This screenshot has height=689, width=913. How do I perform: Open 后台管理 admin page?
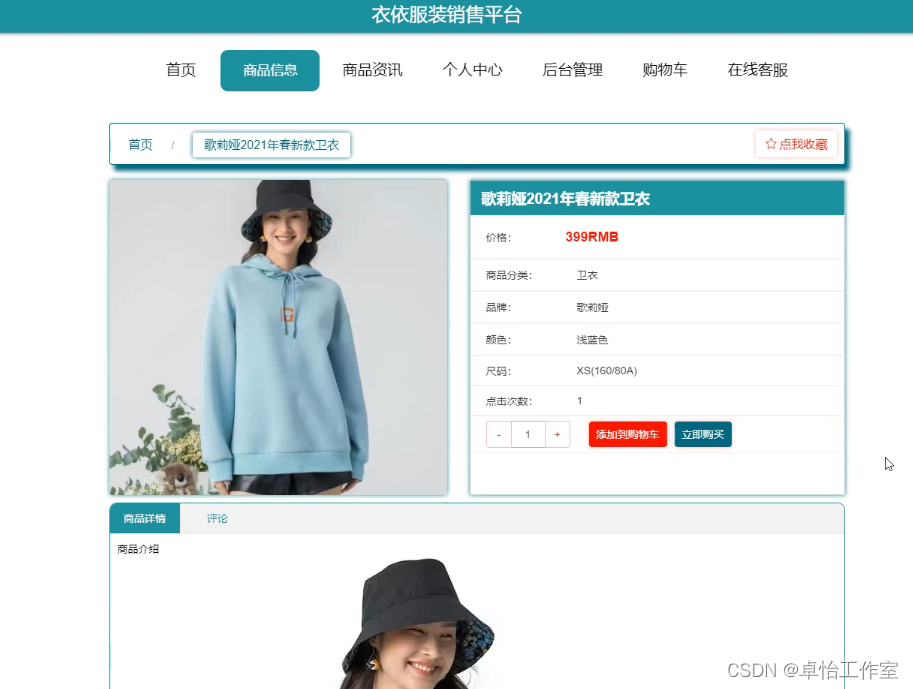click(572, 70)
